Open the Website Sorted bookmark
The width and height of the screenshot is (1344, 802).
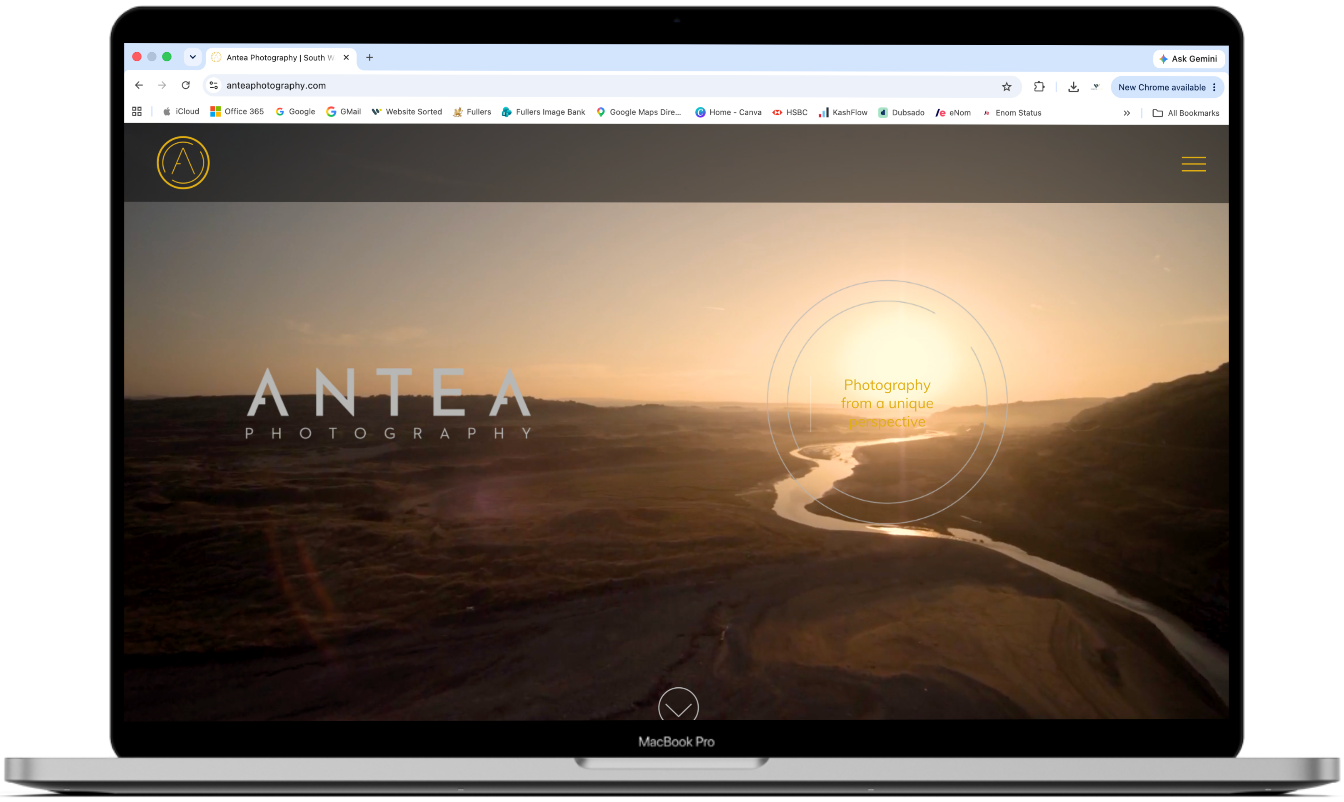click(407, 112)
